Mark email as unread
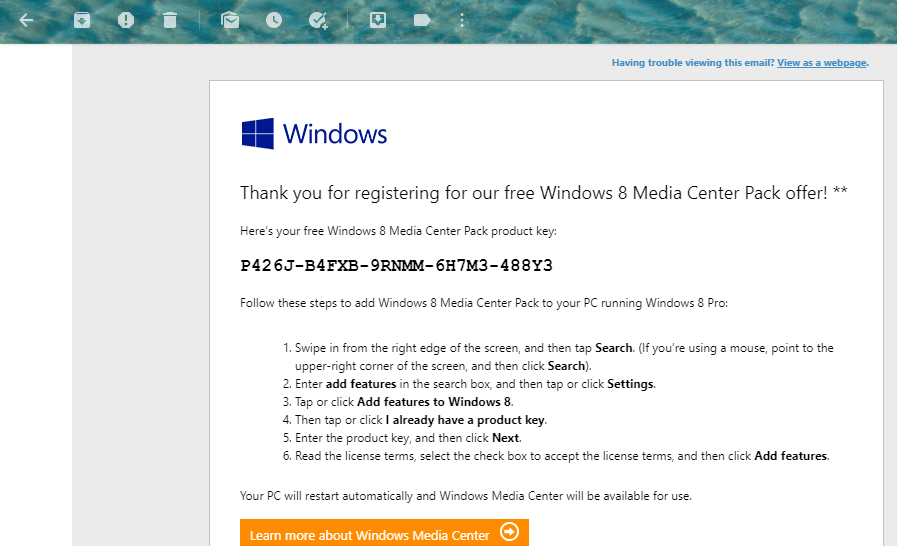The height and width of the screenshot is (546, 897). click(x=230, y=21)
